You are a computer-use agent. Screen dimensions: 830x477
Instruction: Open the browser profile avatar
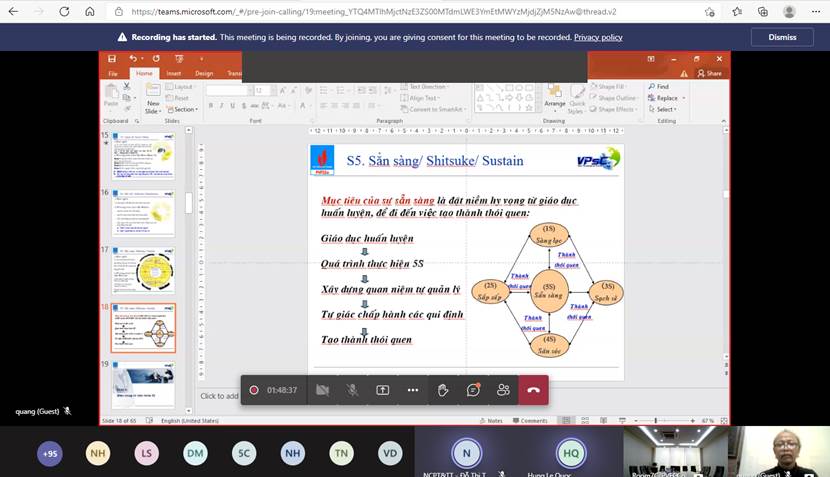tap(789, 12)
